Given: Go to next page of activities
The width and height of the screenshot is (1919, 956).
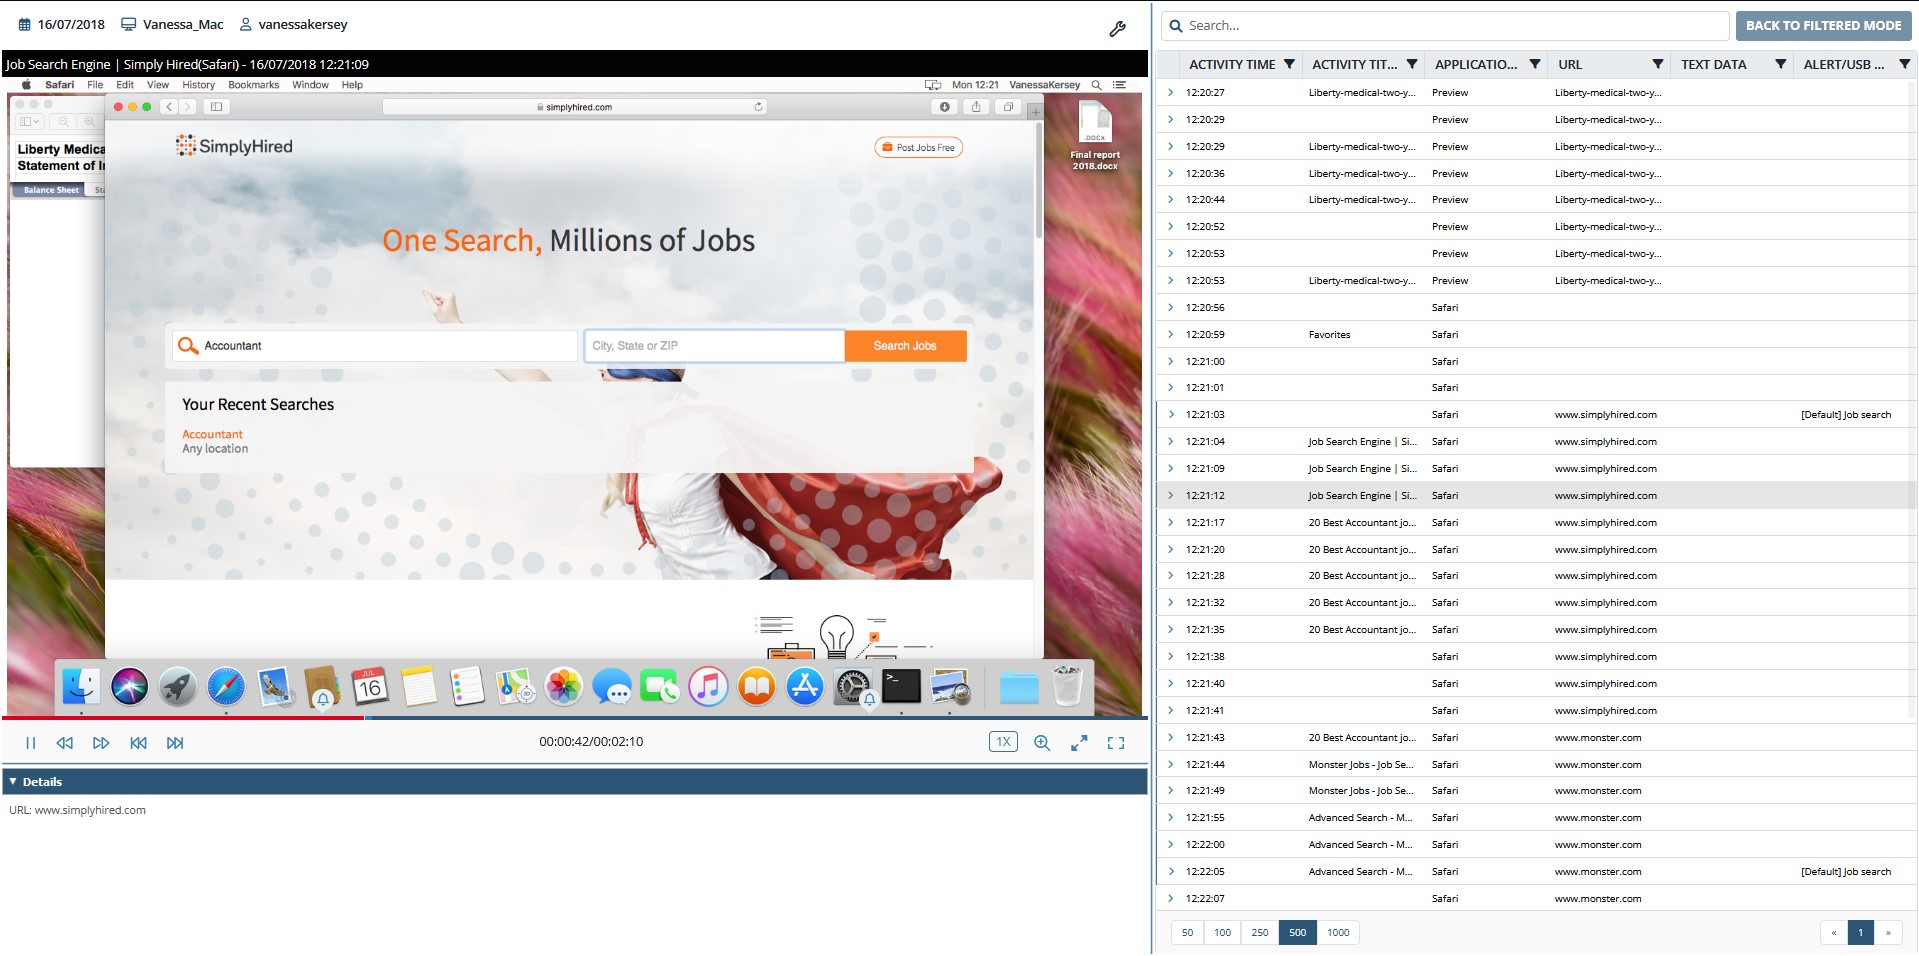Looking at the screenshot, I should (1888, 933).
